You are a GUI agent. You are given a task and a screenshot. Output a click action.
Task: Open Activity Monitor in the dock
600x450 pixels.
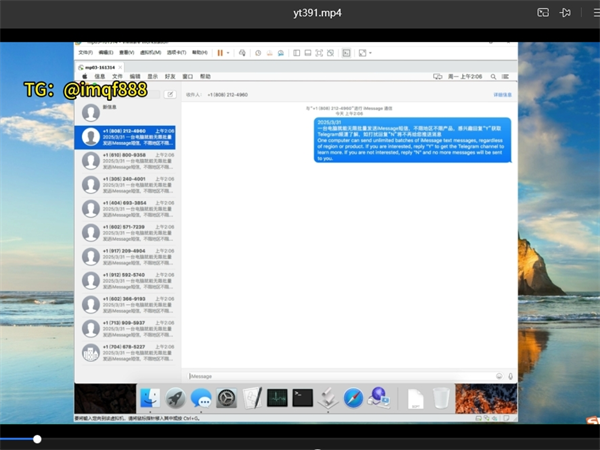[277, 398]
